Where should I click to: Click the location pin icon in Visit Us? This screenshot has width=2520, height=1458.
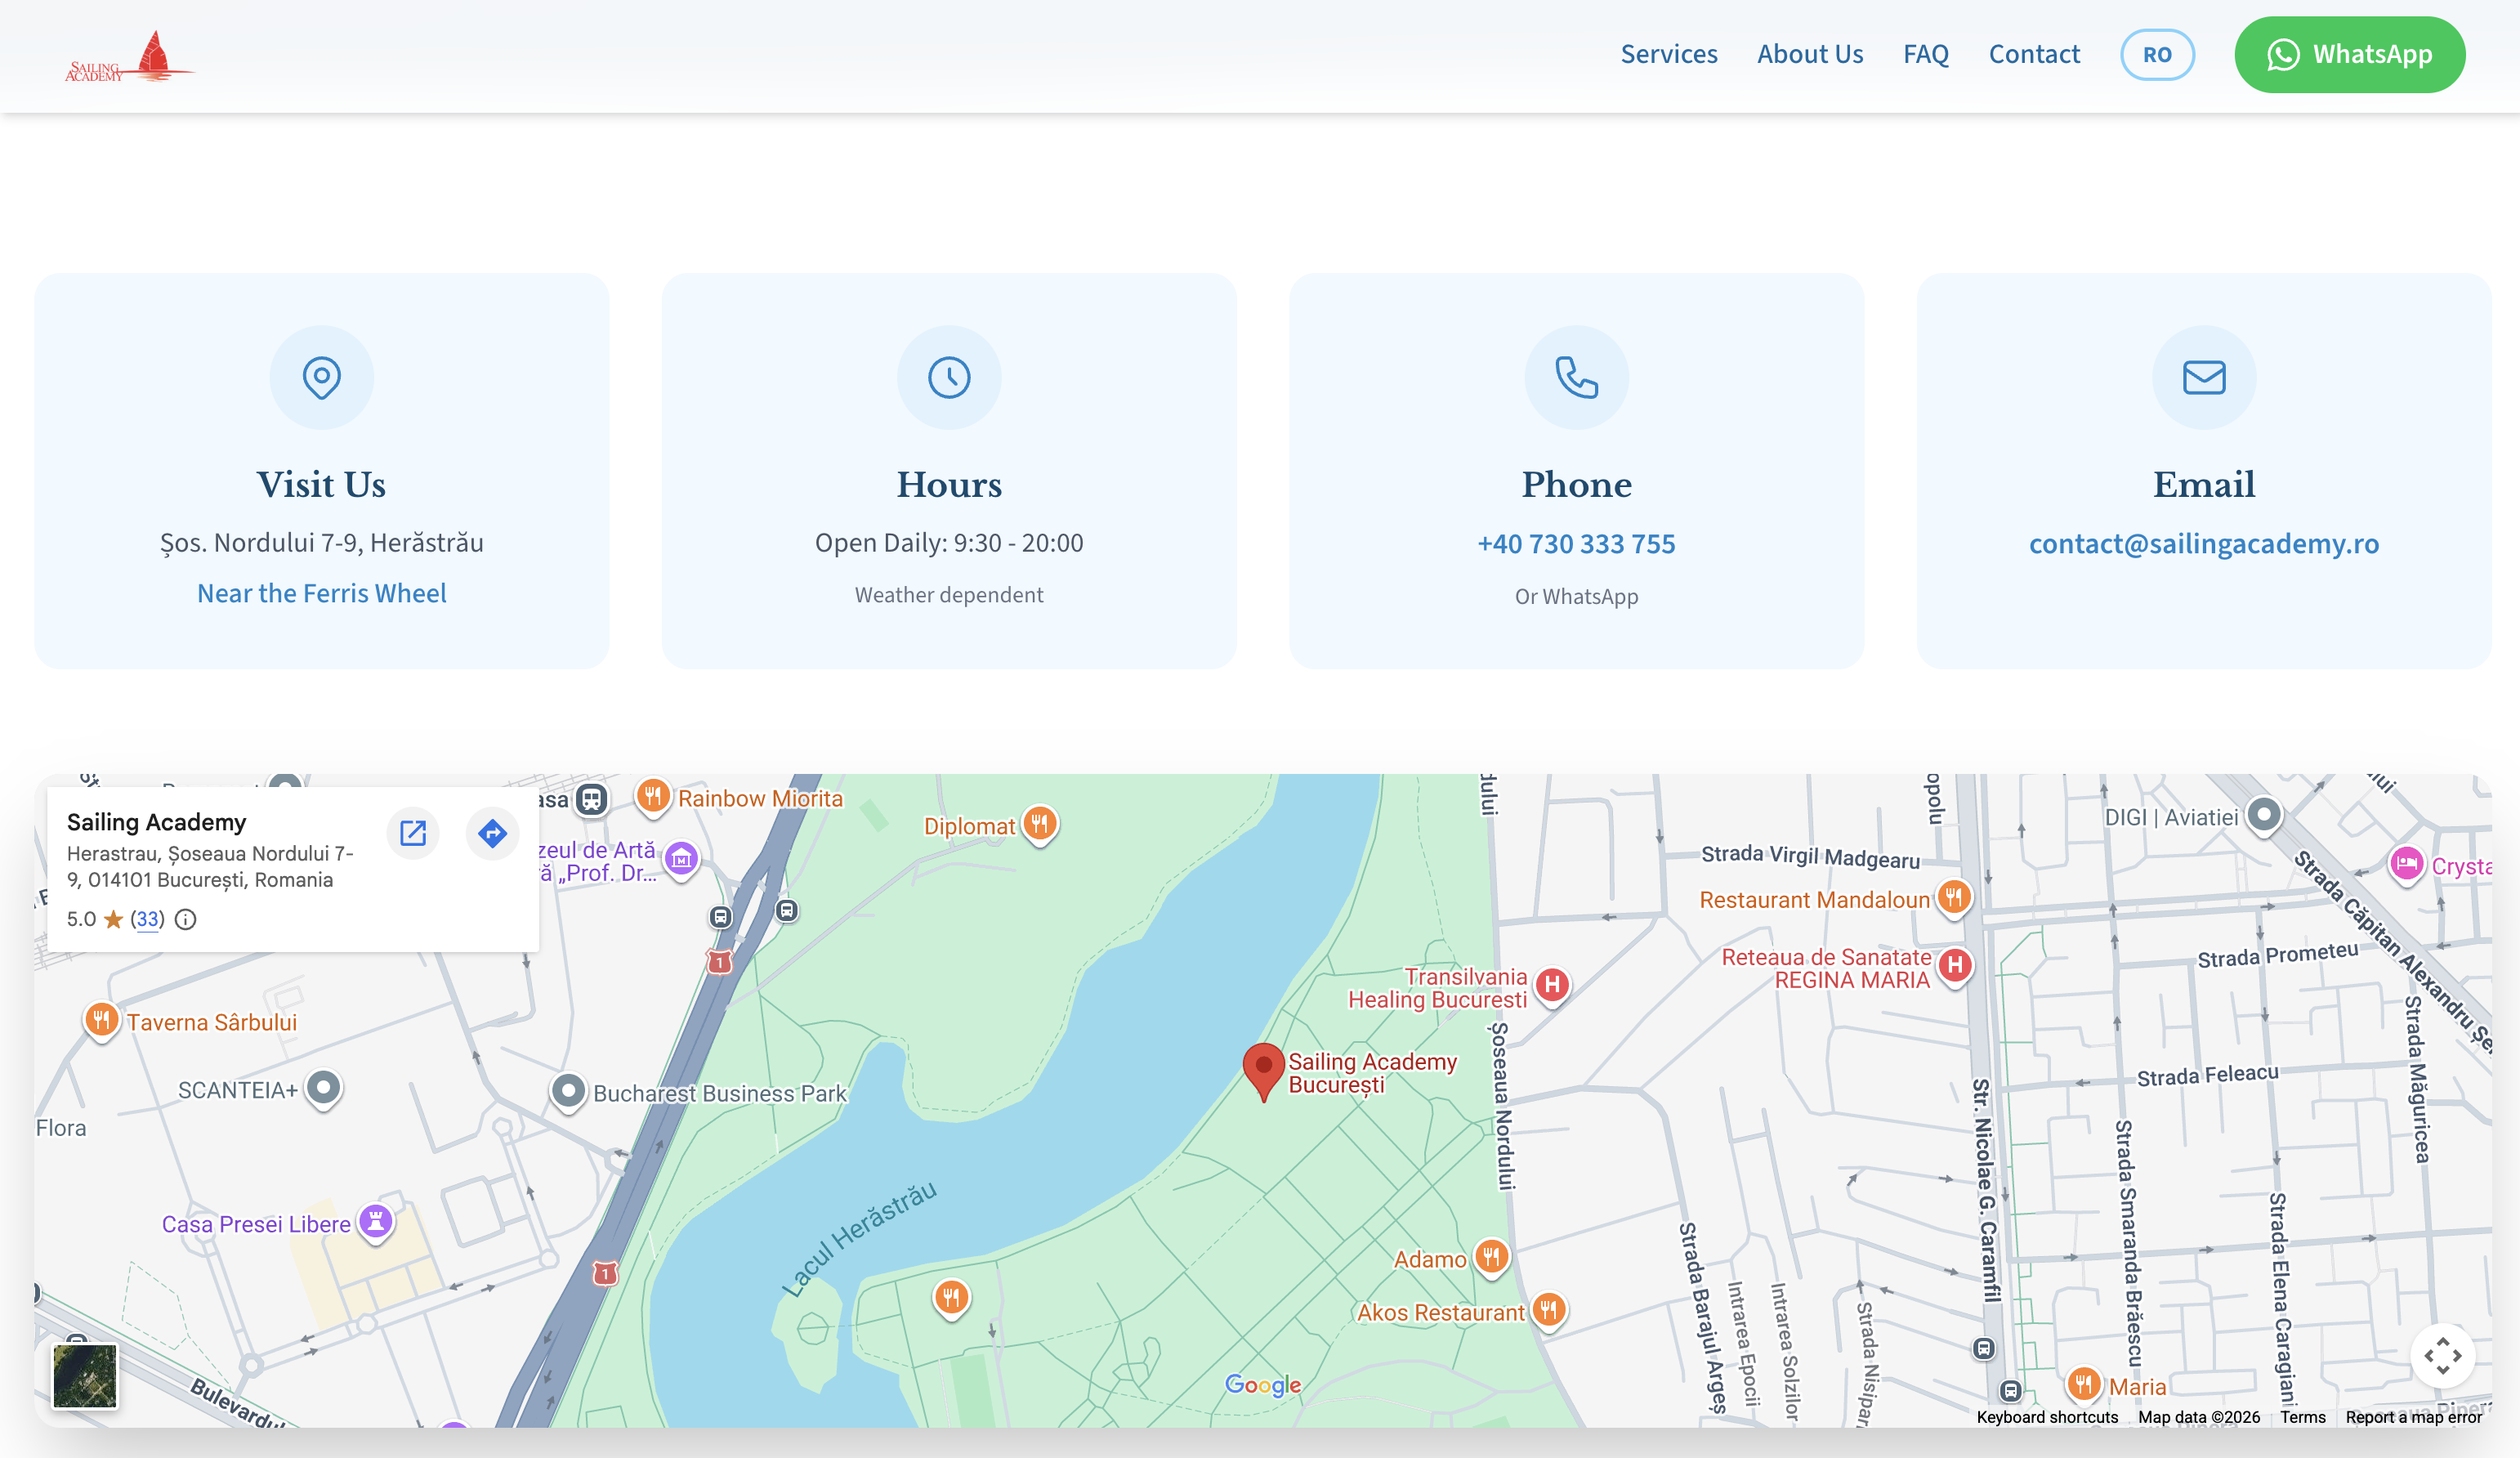(x=322, y=378)
